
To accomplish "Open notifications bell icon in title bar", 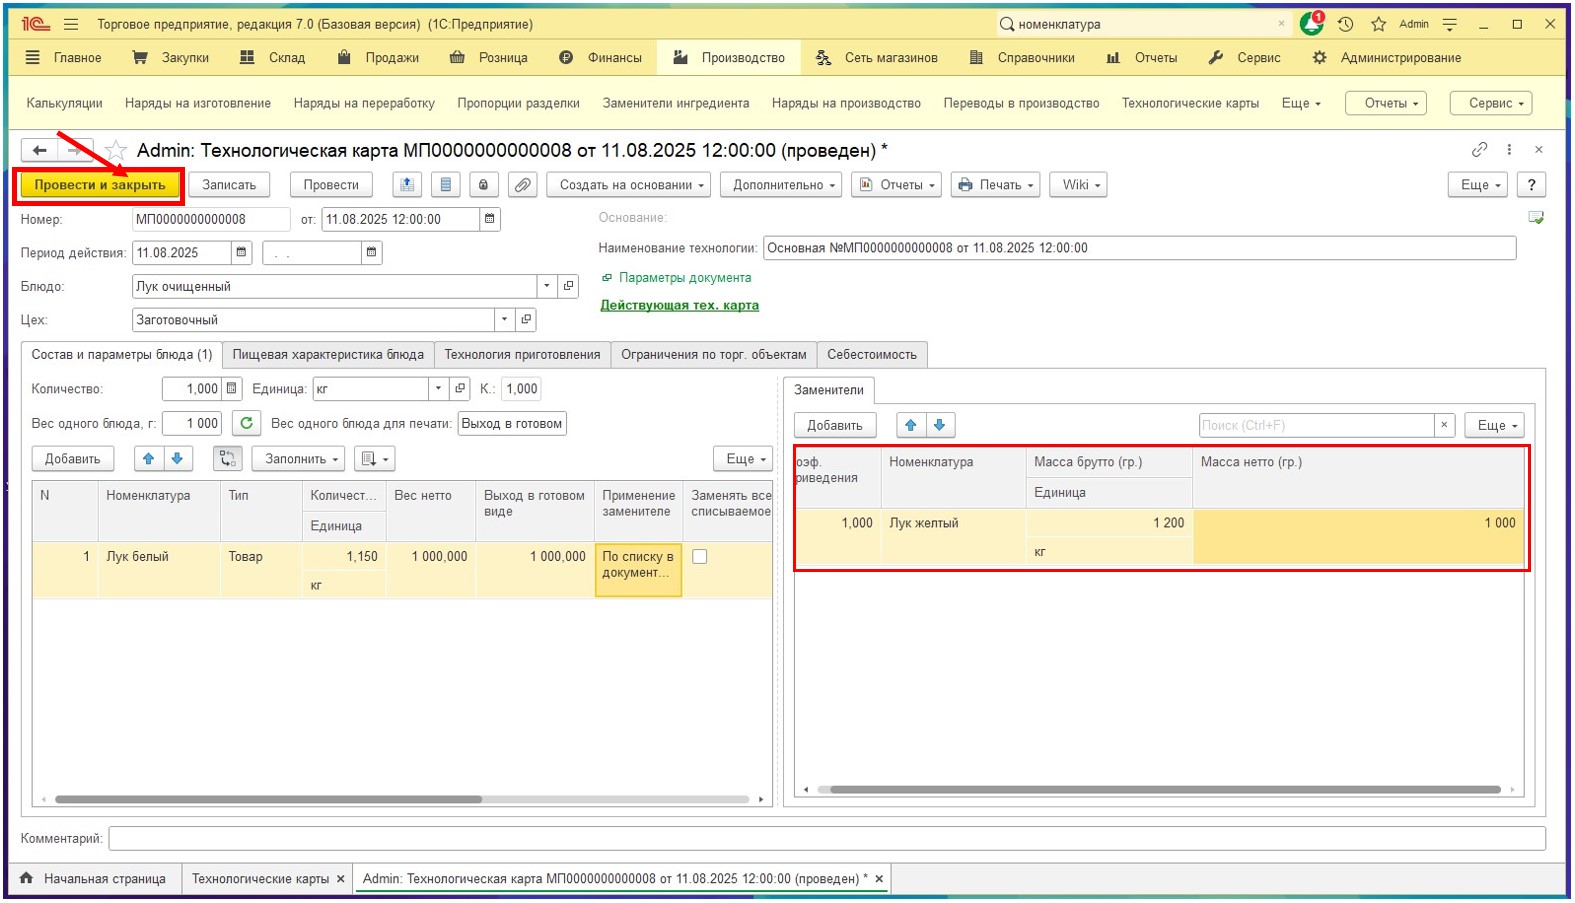I will [1311, 24].
